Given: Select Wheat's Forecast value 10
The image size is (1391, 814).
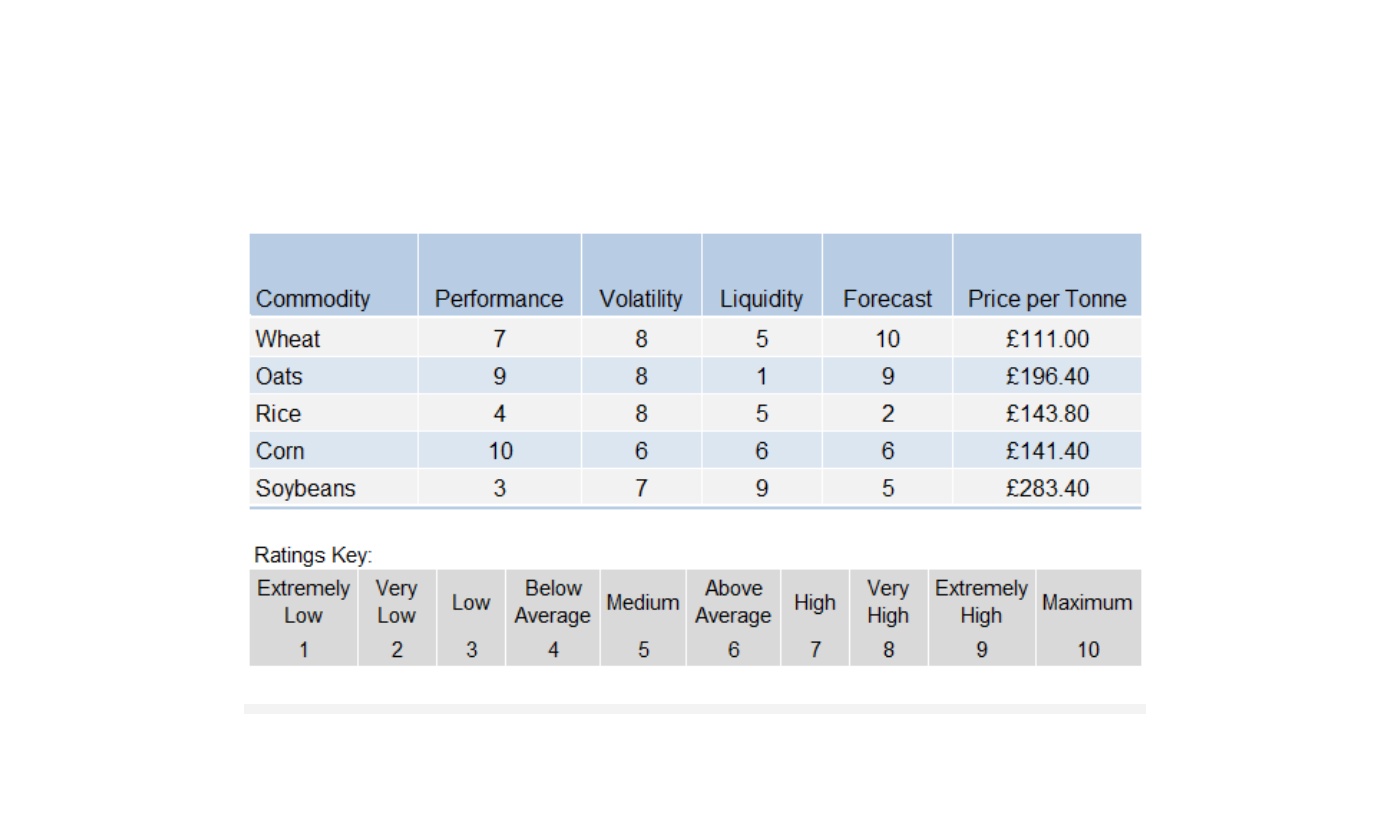Looking at the screenshot, I should [x=887, y=339].
